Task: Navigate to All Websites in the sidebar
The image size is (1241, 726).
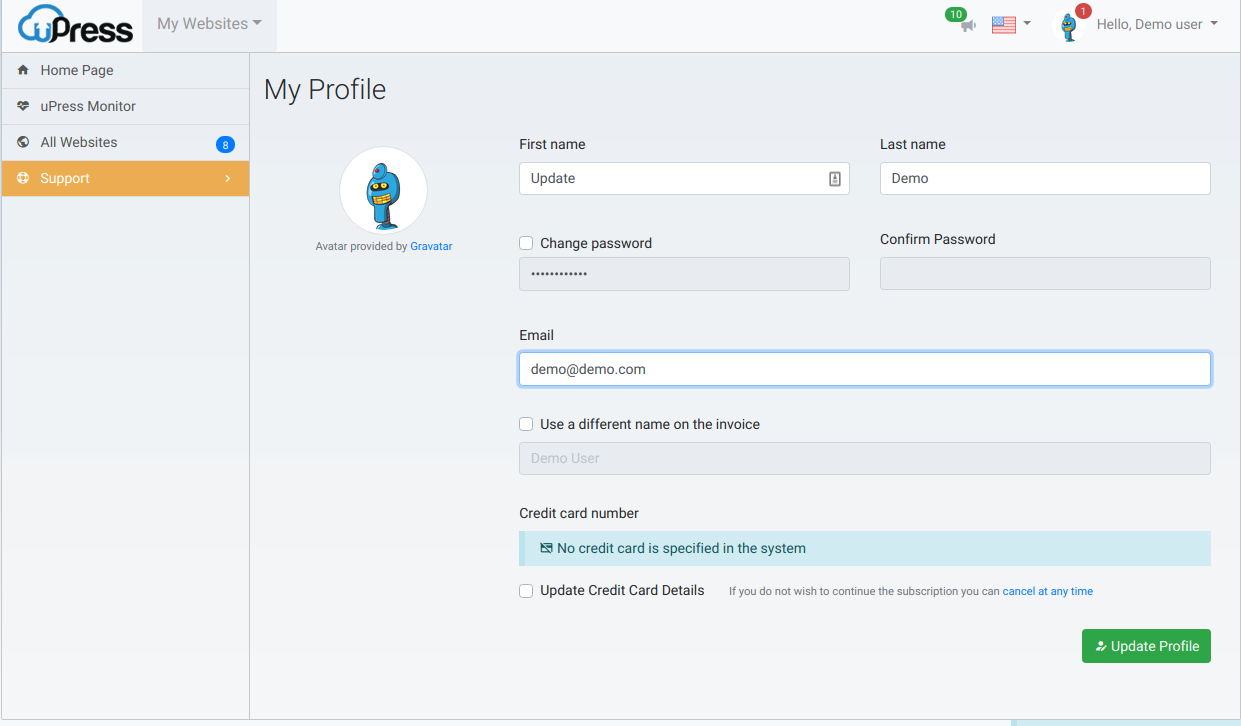Action: 80,142
